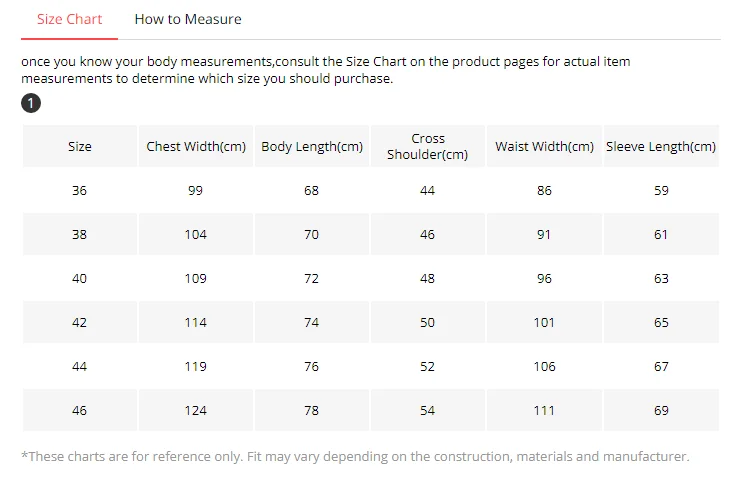Screen dimensions: 732x504
Task: Click body length value 68
Action: [x=311, y=190]
